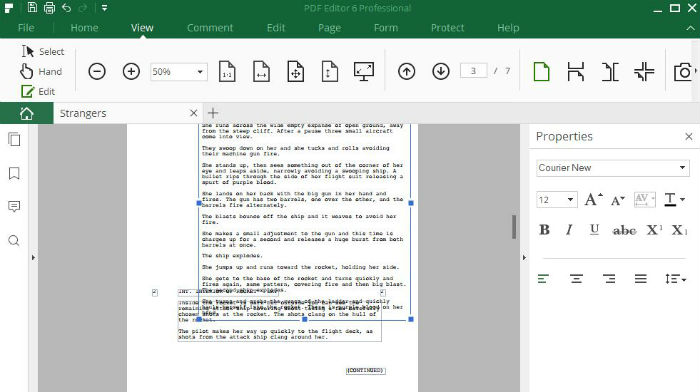Toggle bold formatting
Viewport: 700px width, 392px height.
tap(544, 229)
